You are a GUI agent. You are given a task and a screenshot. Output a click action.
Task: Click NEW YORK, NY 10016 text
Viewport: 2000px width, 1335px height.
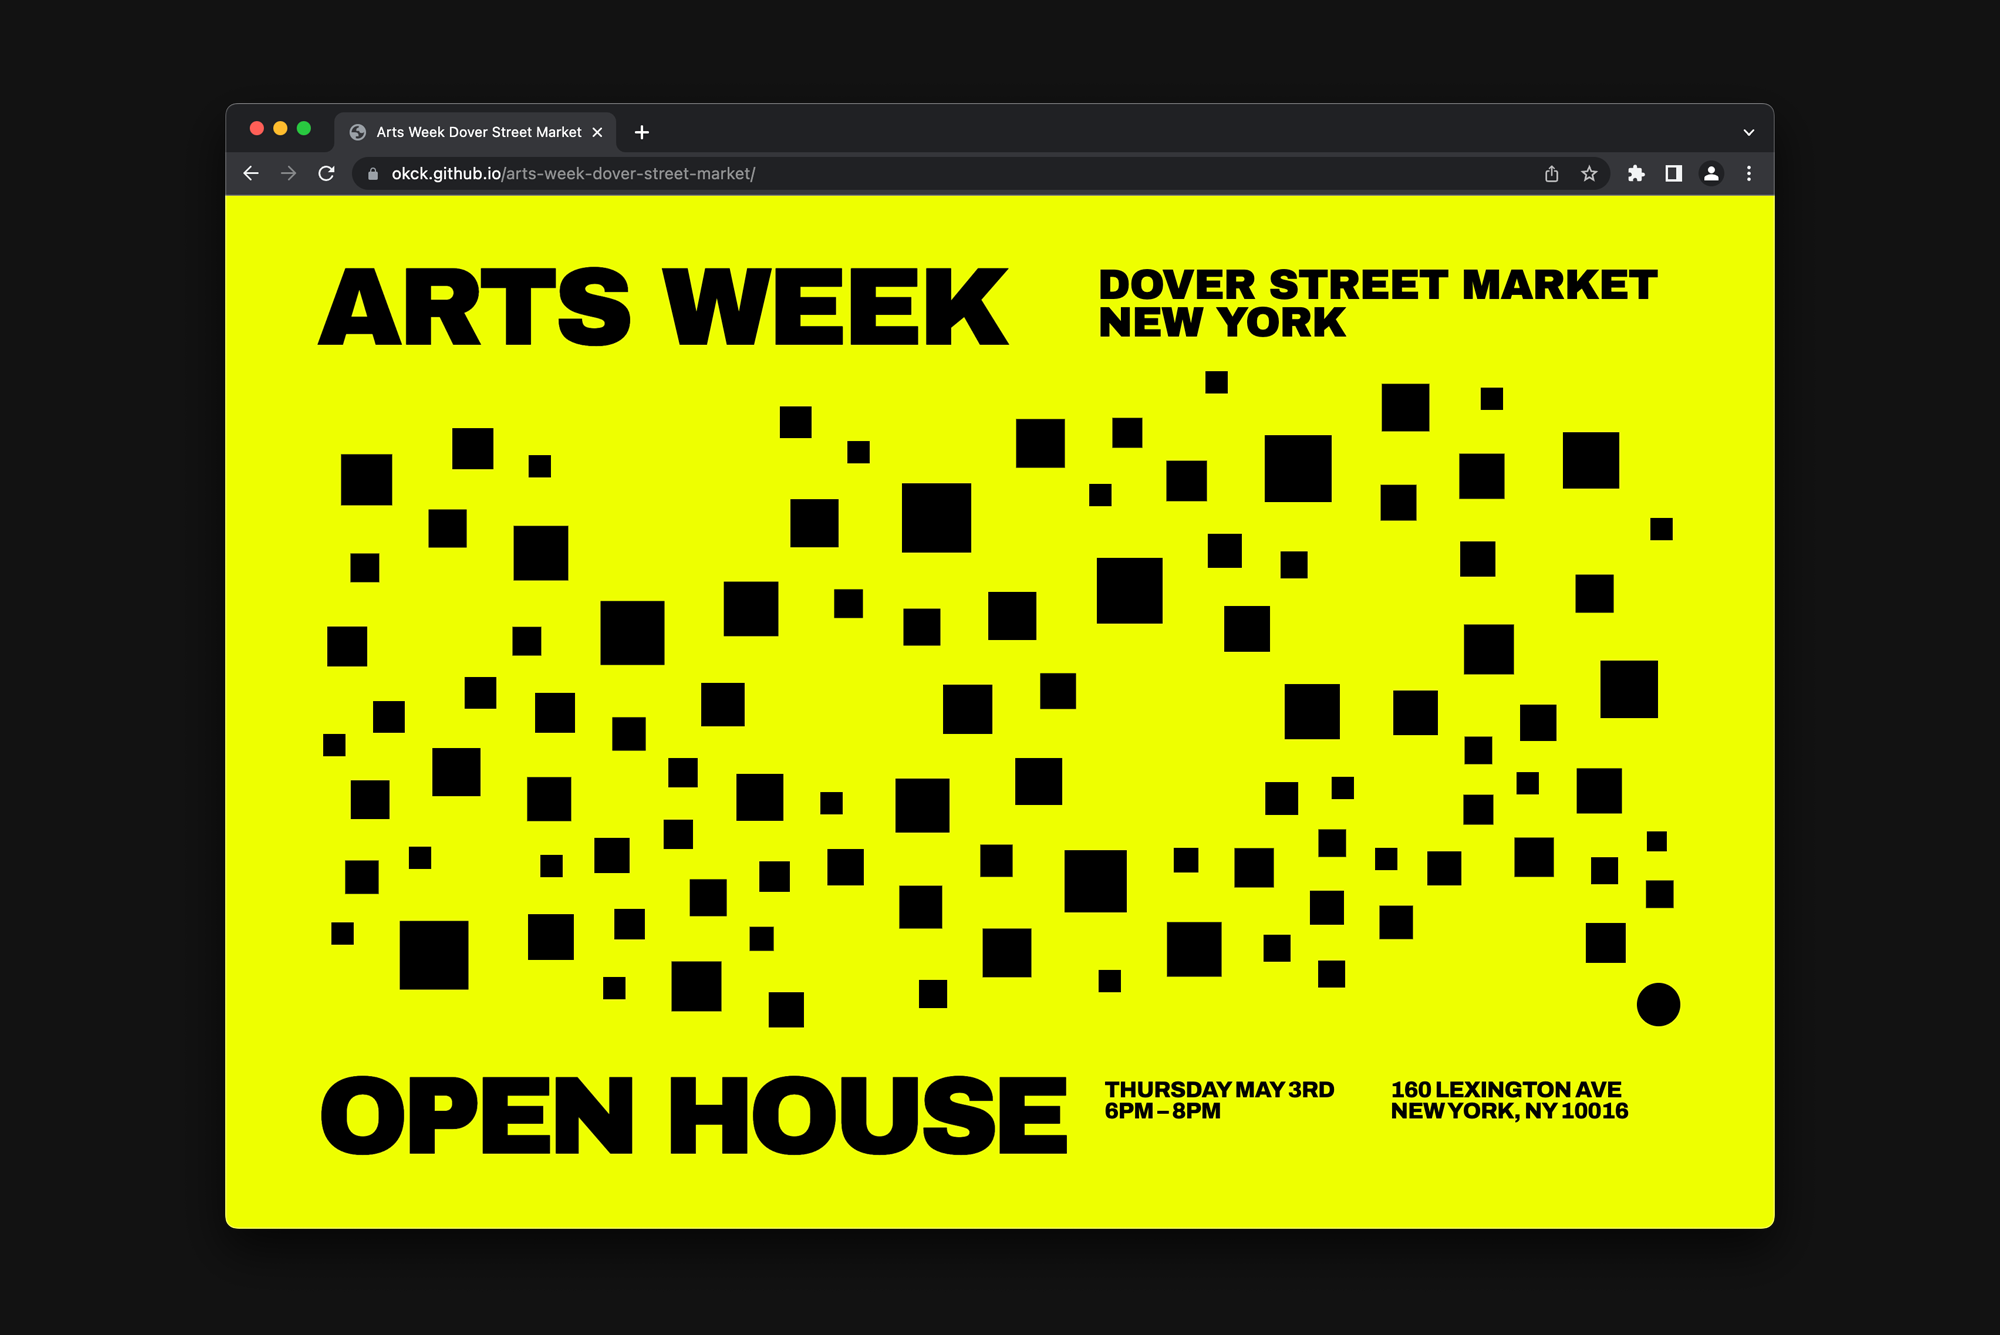pos(1509,1111)
